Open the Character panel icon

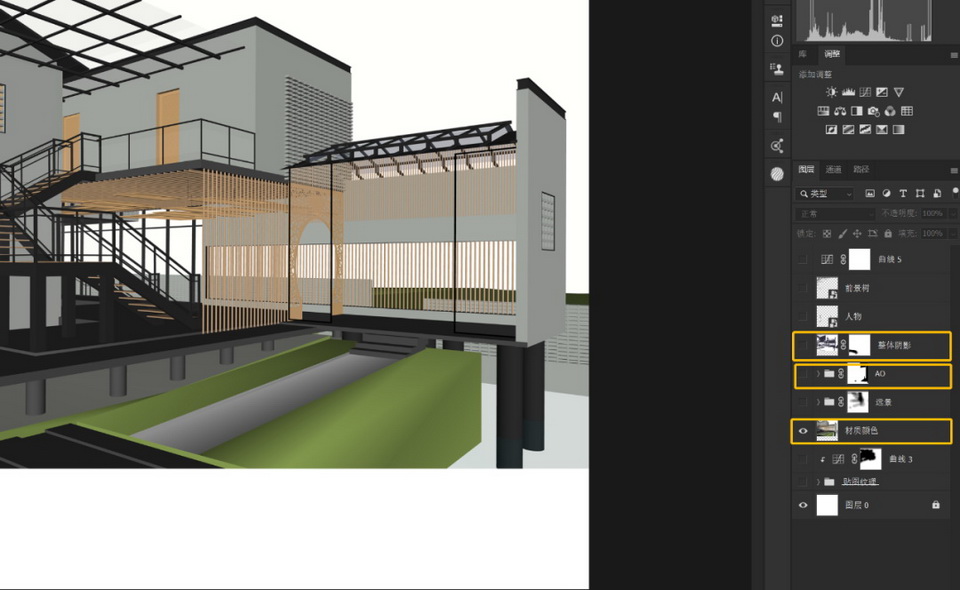point(777,97)
